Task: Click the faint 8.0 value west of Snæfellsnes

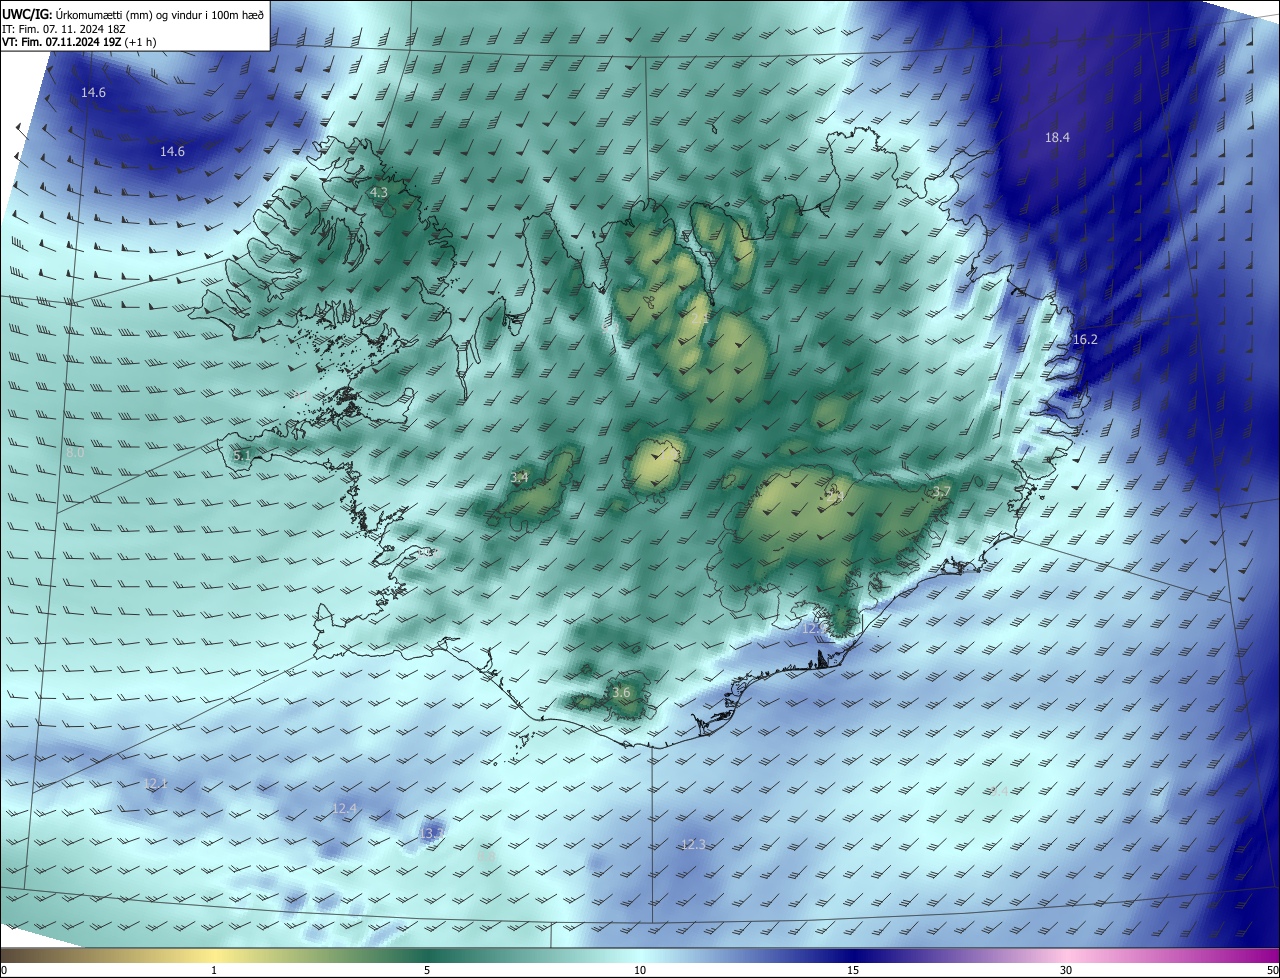Action: (x=75, y=453)
